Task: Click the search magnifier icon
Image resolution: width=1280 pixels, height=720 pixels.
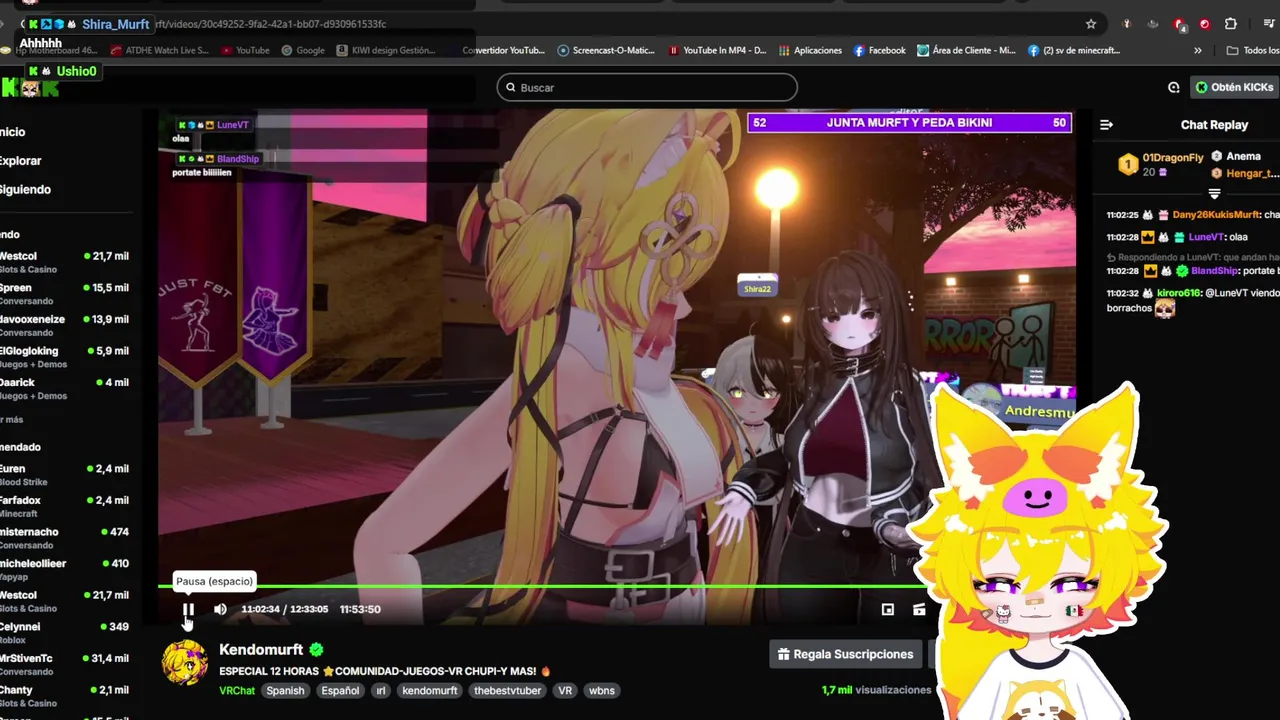Action: (x=510, y=87)
